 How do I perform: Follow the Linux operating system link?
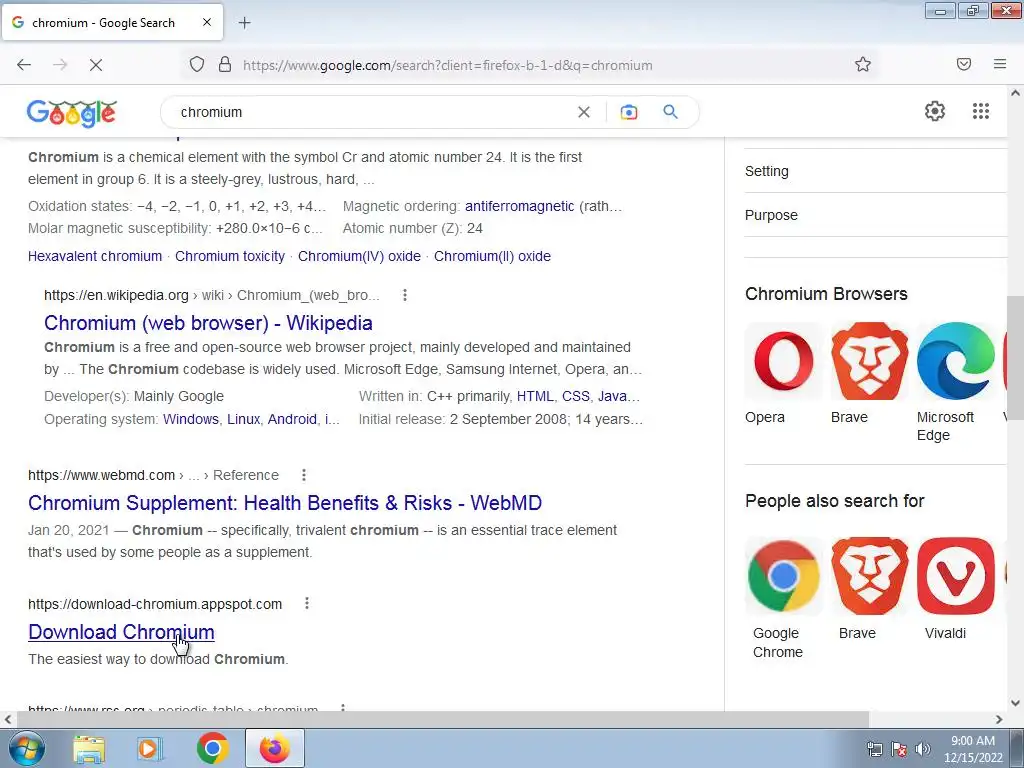[244, 419]
